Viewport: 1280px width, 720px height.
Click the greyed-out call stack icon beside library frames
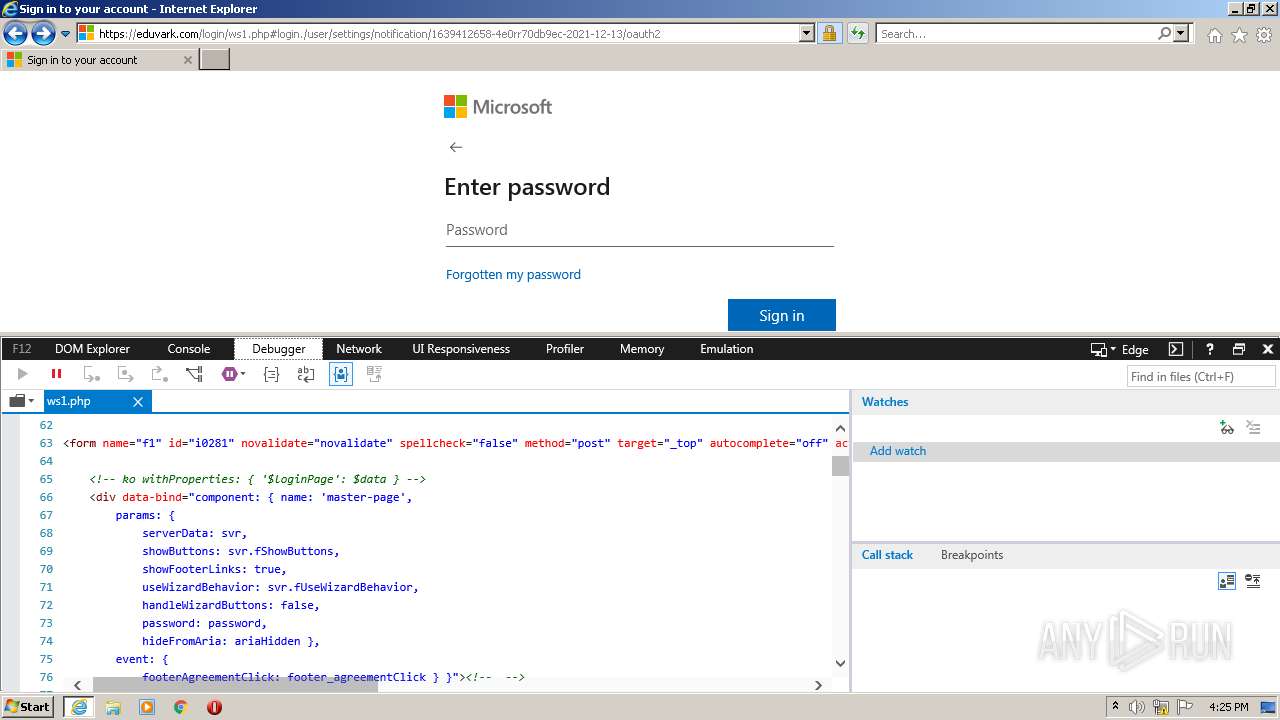tap(1253, 581)
